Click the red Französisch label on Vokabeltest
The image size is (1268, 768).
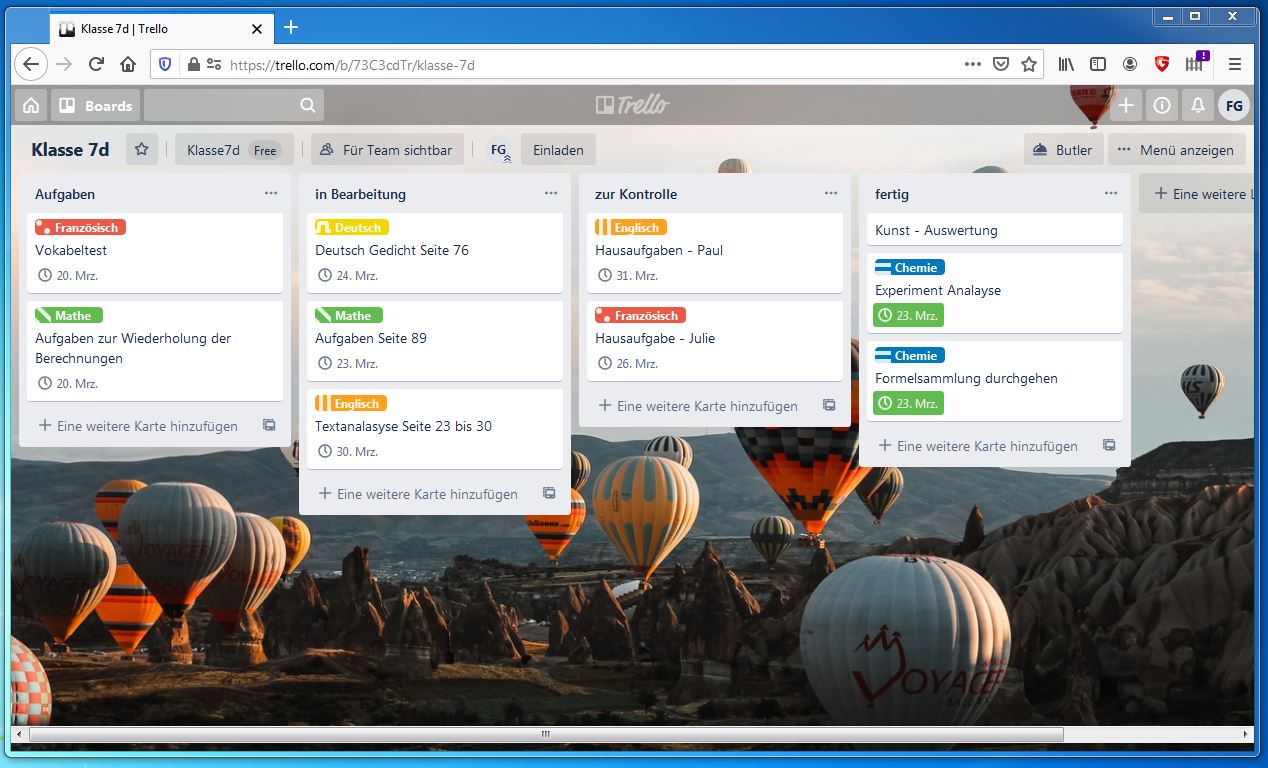[80, 227]
